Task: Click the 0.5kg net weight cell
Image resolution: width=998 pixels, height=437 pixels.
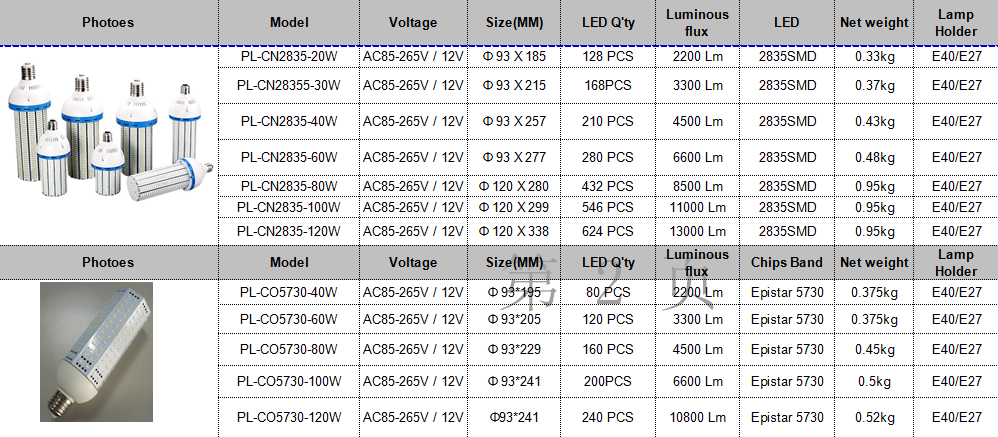Action: tap(875, 382)
